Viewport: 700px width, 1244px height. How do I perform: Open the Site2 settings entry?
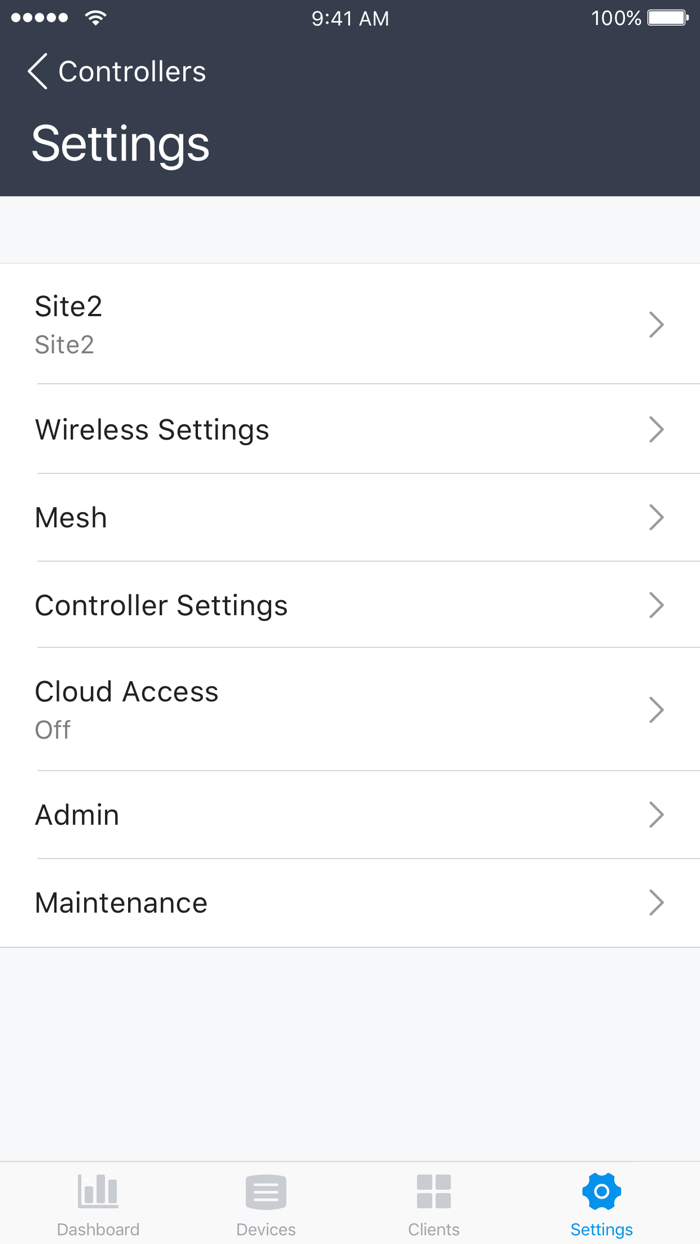[x=350, y=324]
